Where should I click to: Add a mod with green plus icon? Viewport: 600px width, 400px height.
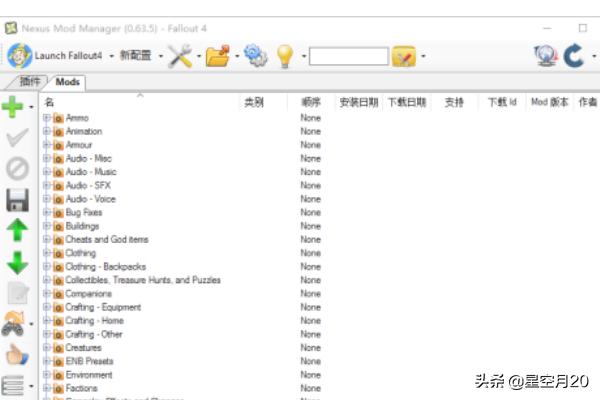coord(13,107)
